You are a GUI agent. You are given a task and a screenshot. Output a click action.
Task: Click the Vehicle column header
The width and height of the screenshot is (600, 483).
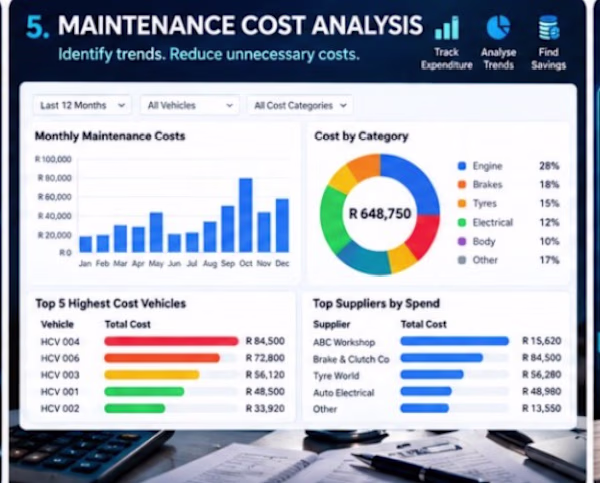coord(57,324)
